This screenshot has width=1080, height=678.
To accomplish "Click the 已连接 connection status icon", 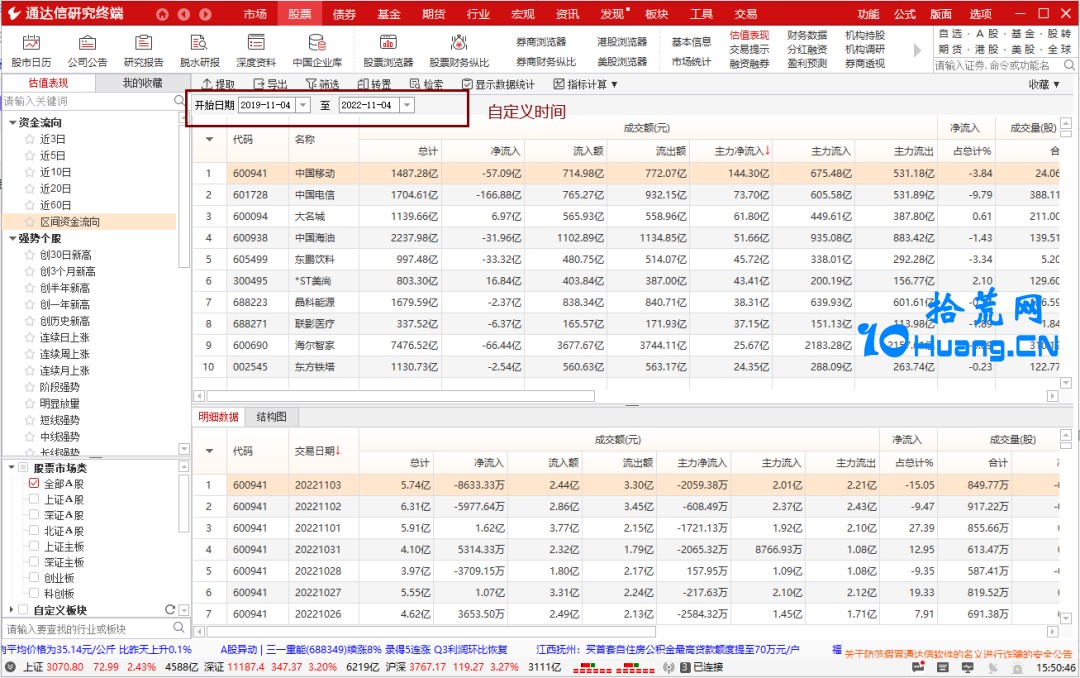I will click(685, 667).
